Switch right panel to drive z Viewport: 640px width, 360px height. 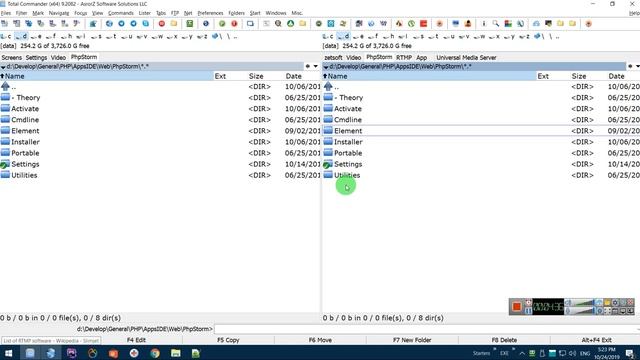pos(524,36)
